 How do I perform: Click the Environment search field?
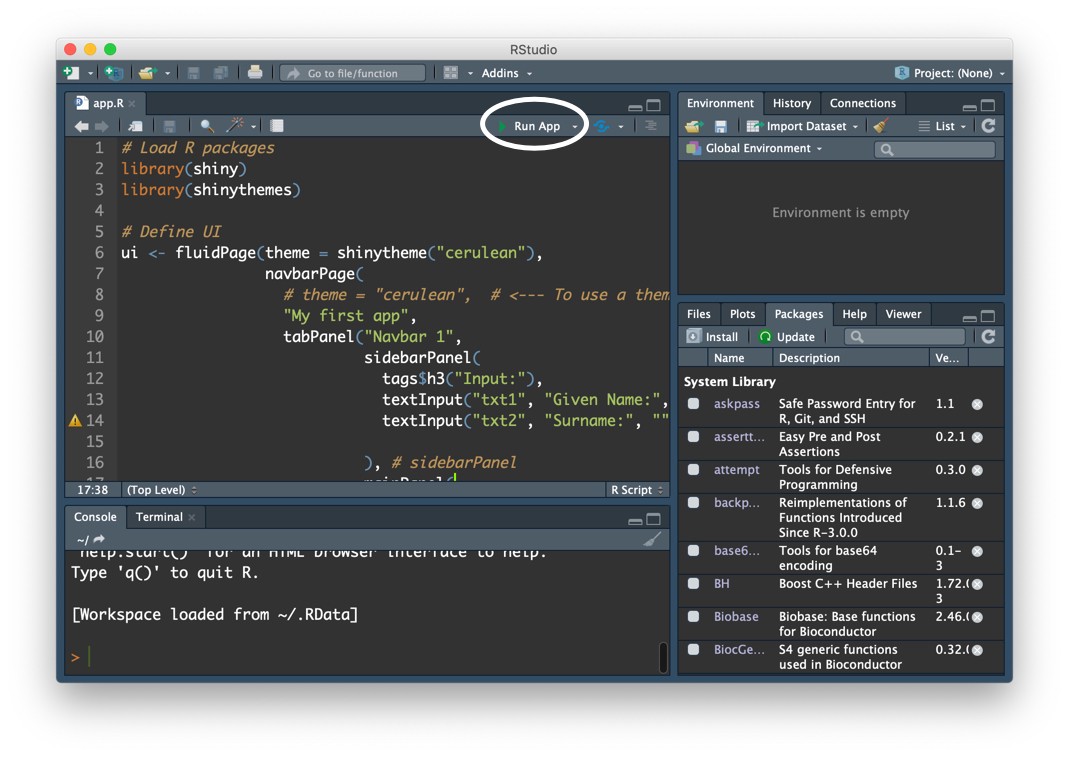pyautogui.click(x=935, y=149)
